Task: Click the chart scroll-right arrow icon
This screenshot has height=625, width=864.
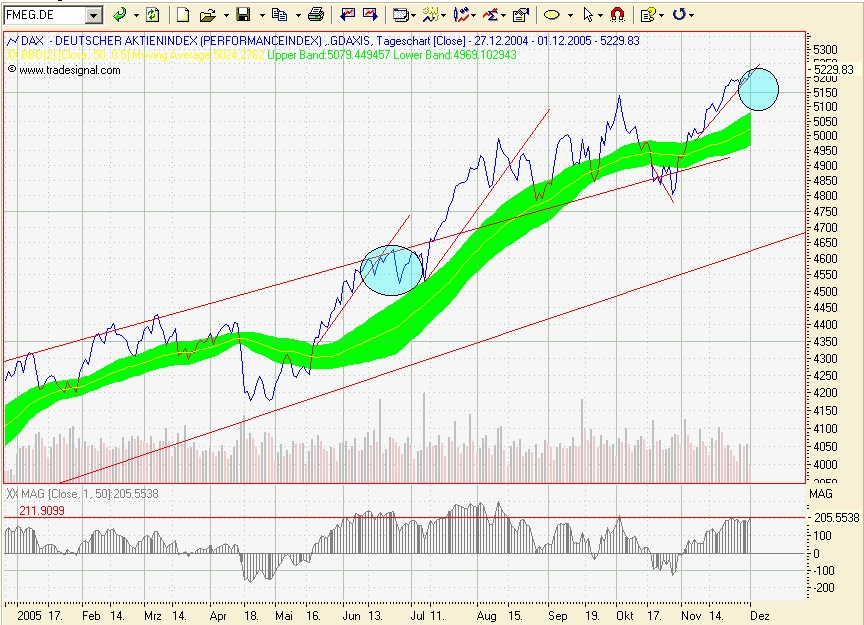Action: click(x=370, y=15)
